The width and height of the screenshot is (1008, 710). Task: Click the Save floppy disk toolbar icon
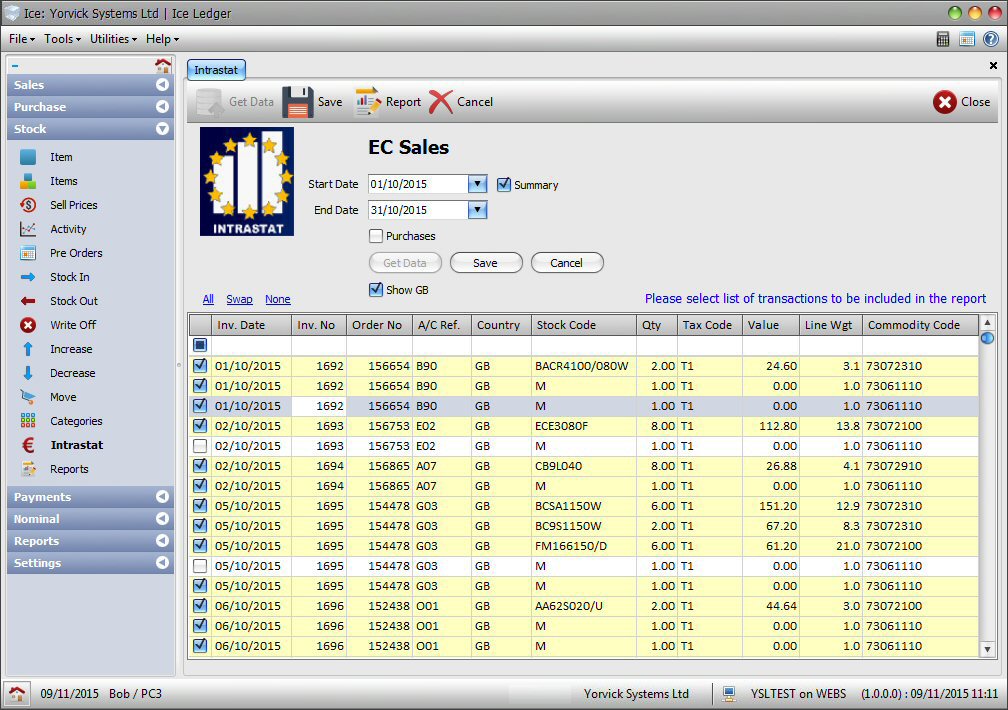[x=298, y=102]
